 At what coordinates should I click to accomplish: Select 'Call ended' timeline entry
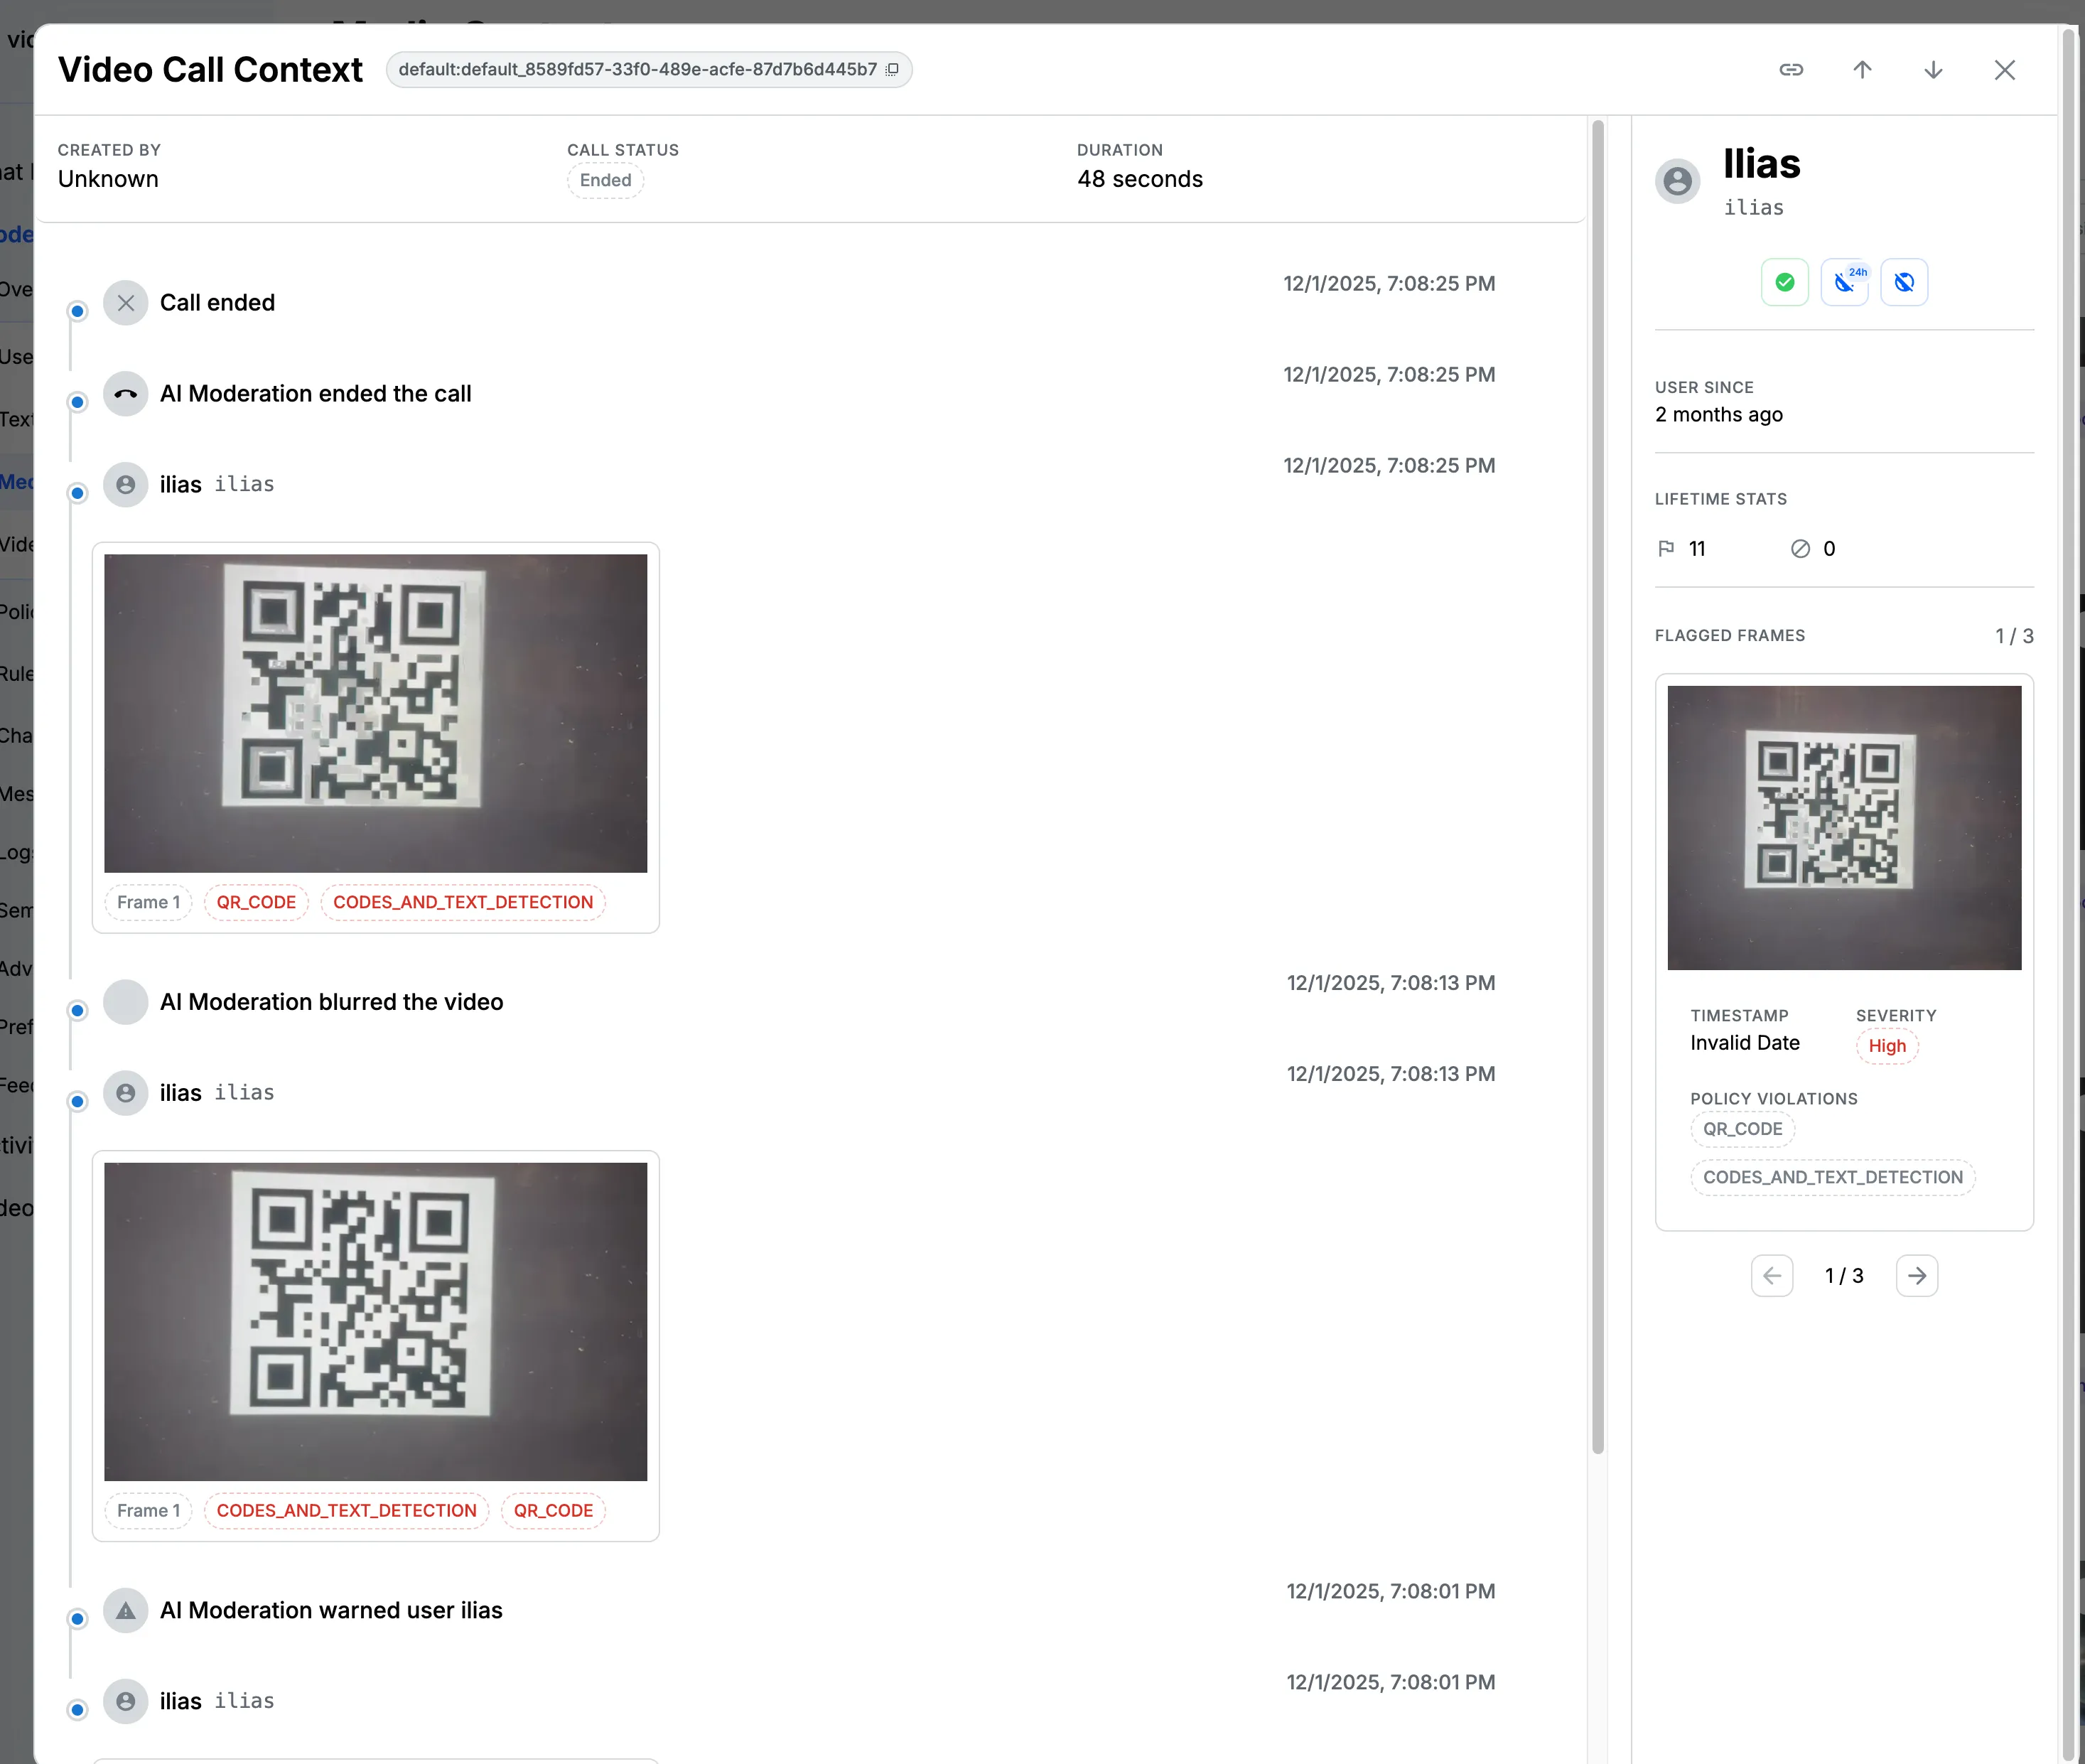217,303
